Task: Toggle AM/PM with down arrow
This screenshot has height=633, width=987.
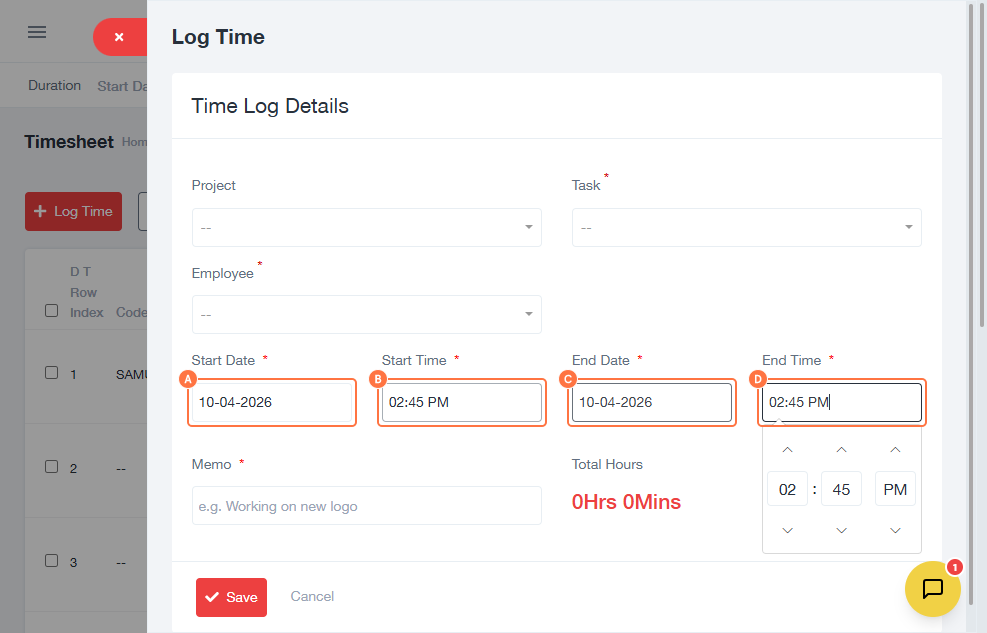Action: tap(895, 530)
